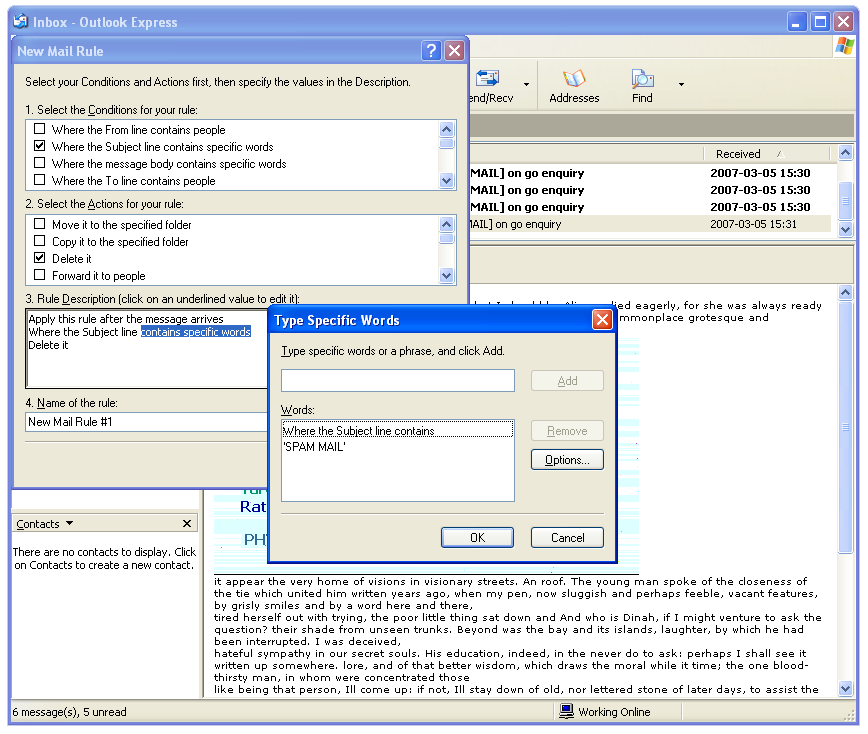Maximize the Outlook Express window
This screenshot has height=734, width=868.
[x=820, y=22]
